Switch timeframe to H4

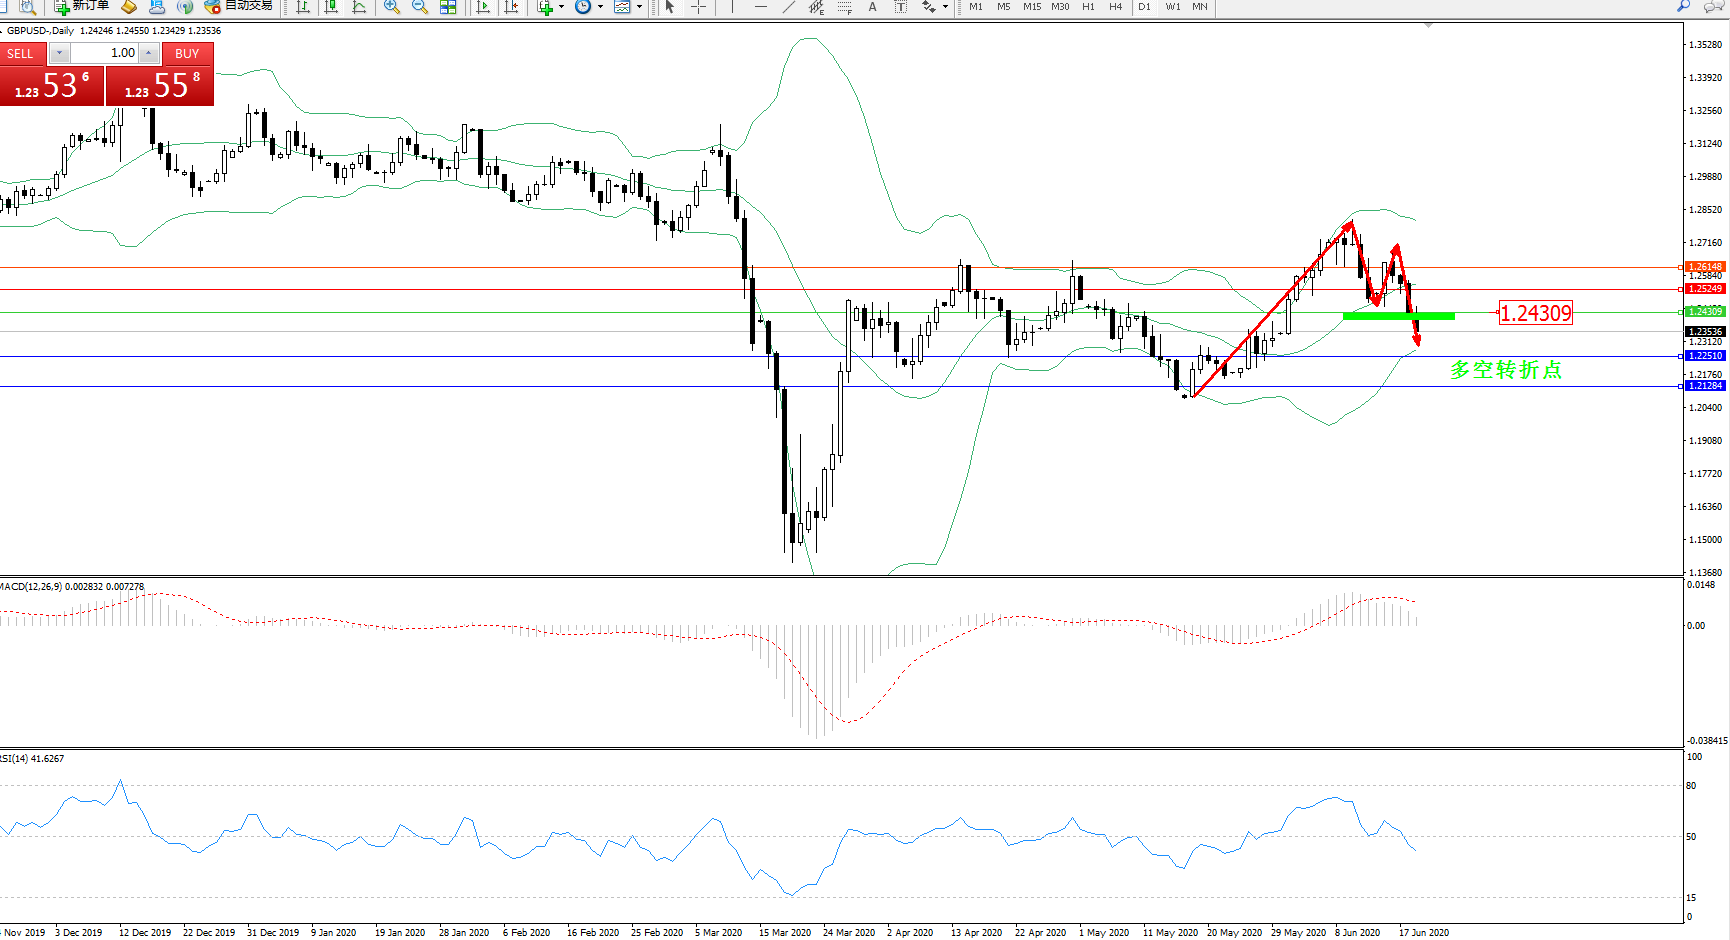click(1115, 7)
